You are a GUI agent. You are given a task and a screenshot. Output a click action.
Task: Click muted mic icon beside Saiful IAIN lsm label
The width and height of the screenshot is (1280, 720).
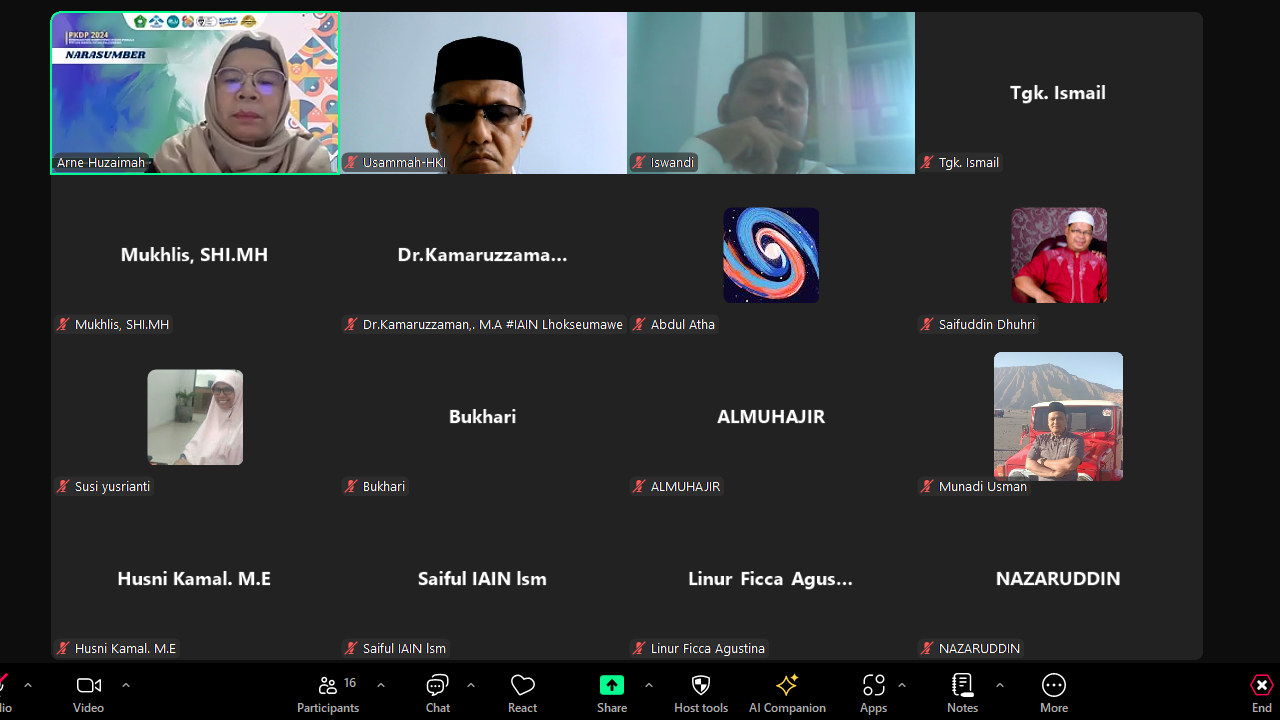[x=351, y=648]
